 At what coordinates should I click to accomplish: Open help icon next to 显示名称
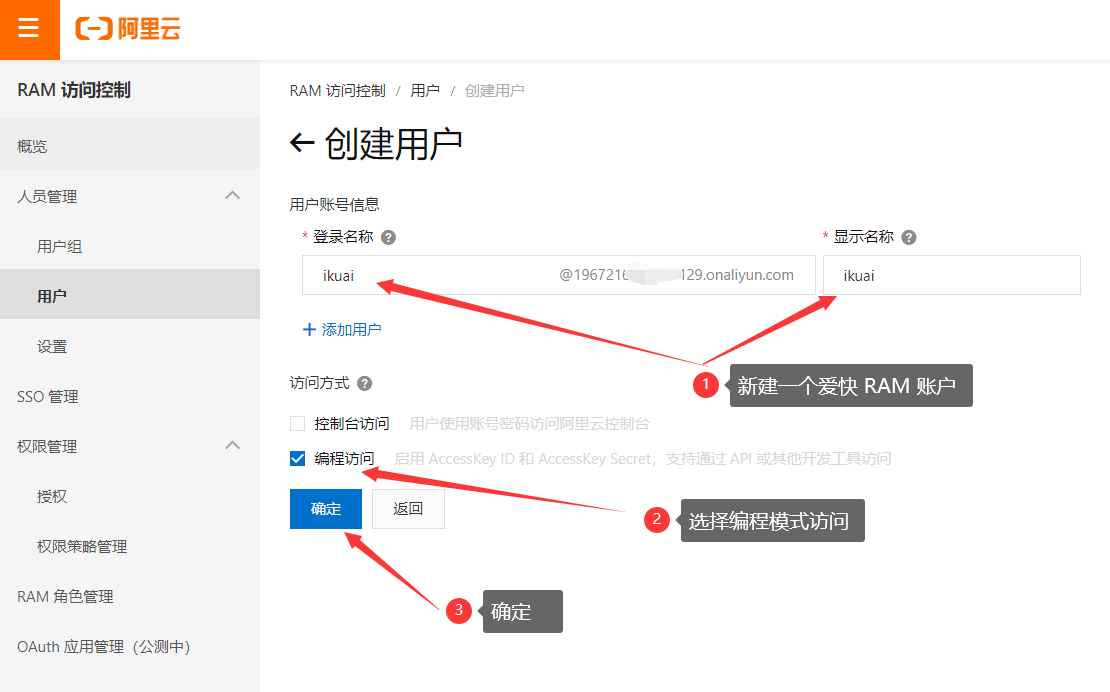(909, 238)
